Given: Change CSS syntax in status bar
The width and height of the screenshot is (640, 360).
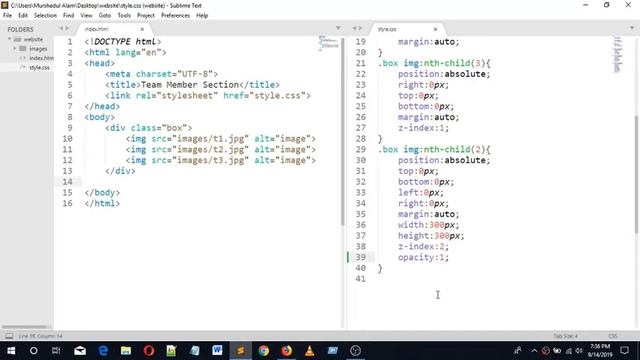Looking at the screenshot, I should point(613,336).
